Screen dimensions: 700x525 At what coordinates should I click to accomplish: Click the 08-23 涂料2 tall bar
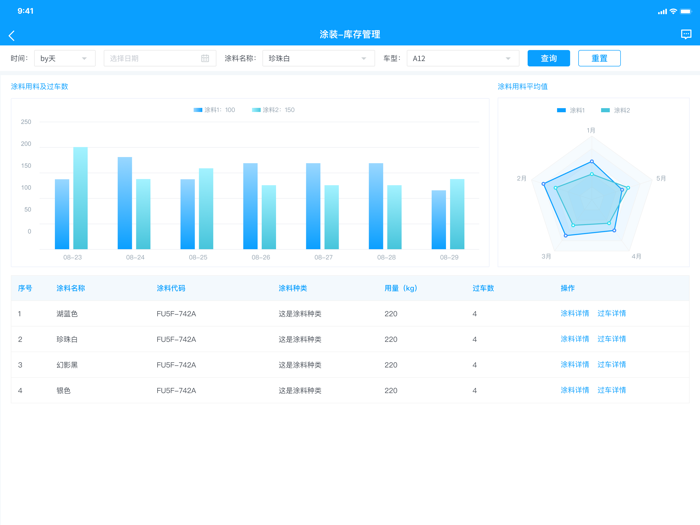click(x=80, y=198)
